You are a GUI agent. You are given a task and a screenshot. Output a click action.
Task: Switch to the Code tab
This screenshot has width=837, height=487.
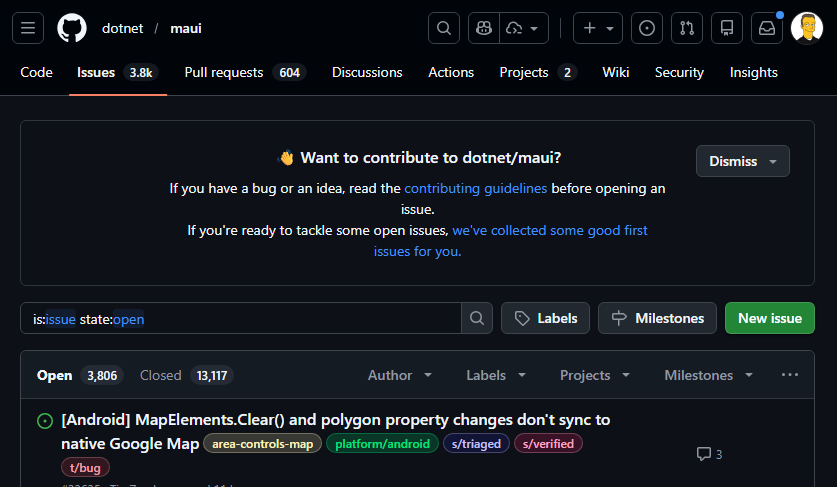(36, 72)
